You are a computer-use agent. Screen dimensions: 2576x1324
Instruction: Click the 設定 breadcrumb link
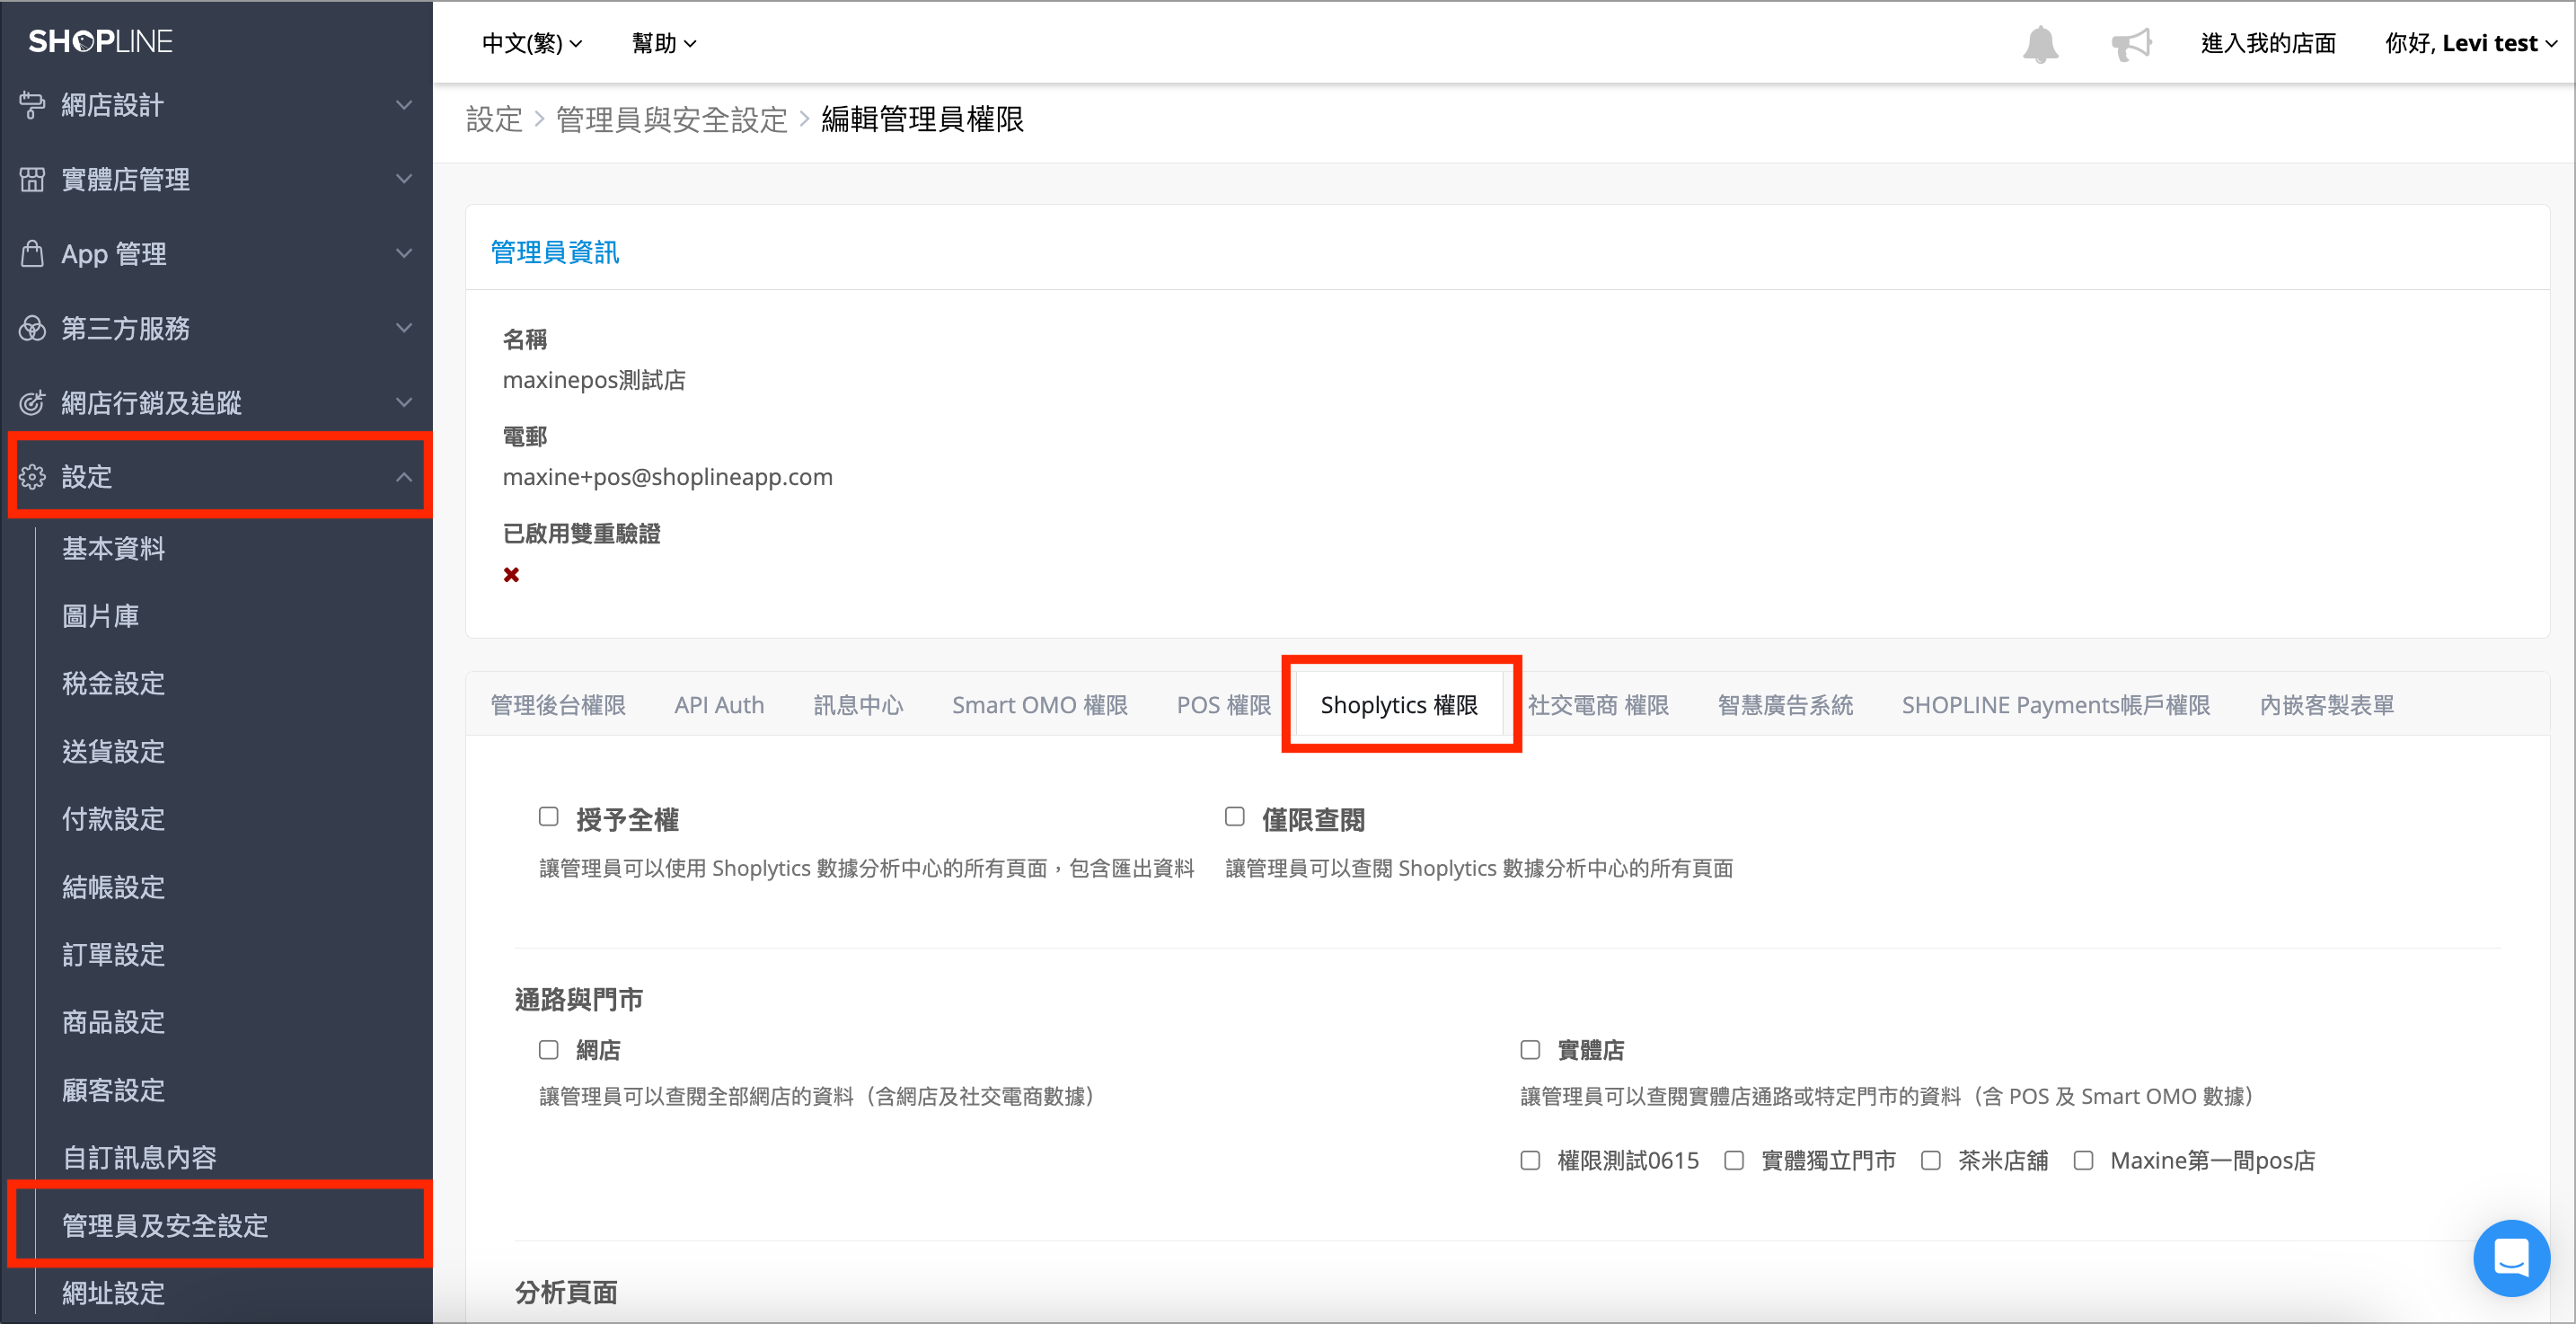tap(494, 120)
